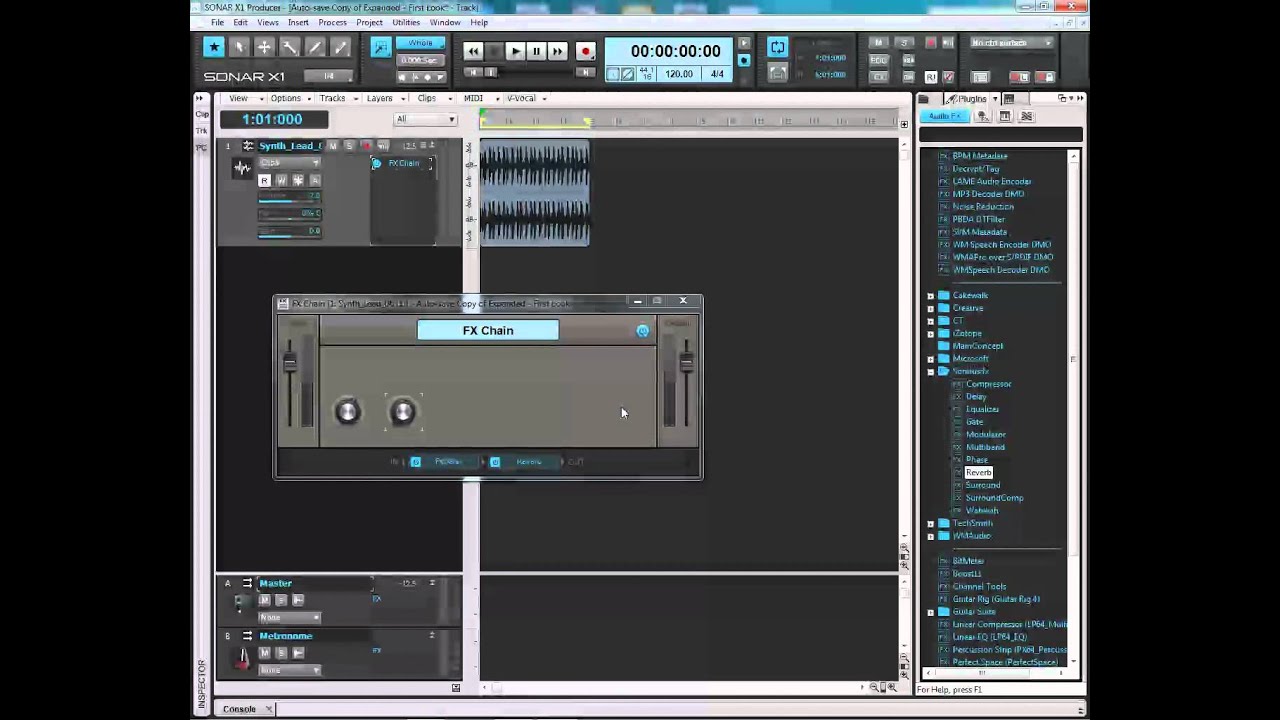Click the first knob in FX Chain

(x=347, y=411)
